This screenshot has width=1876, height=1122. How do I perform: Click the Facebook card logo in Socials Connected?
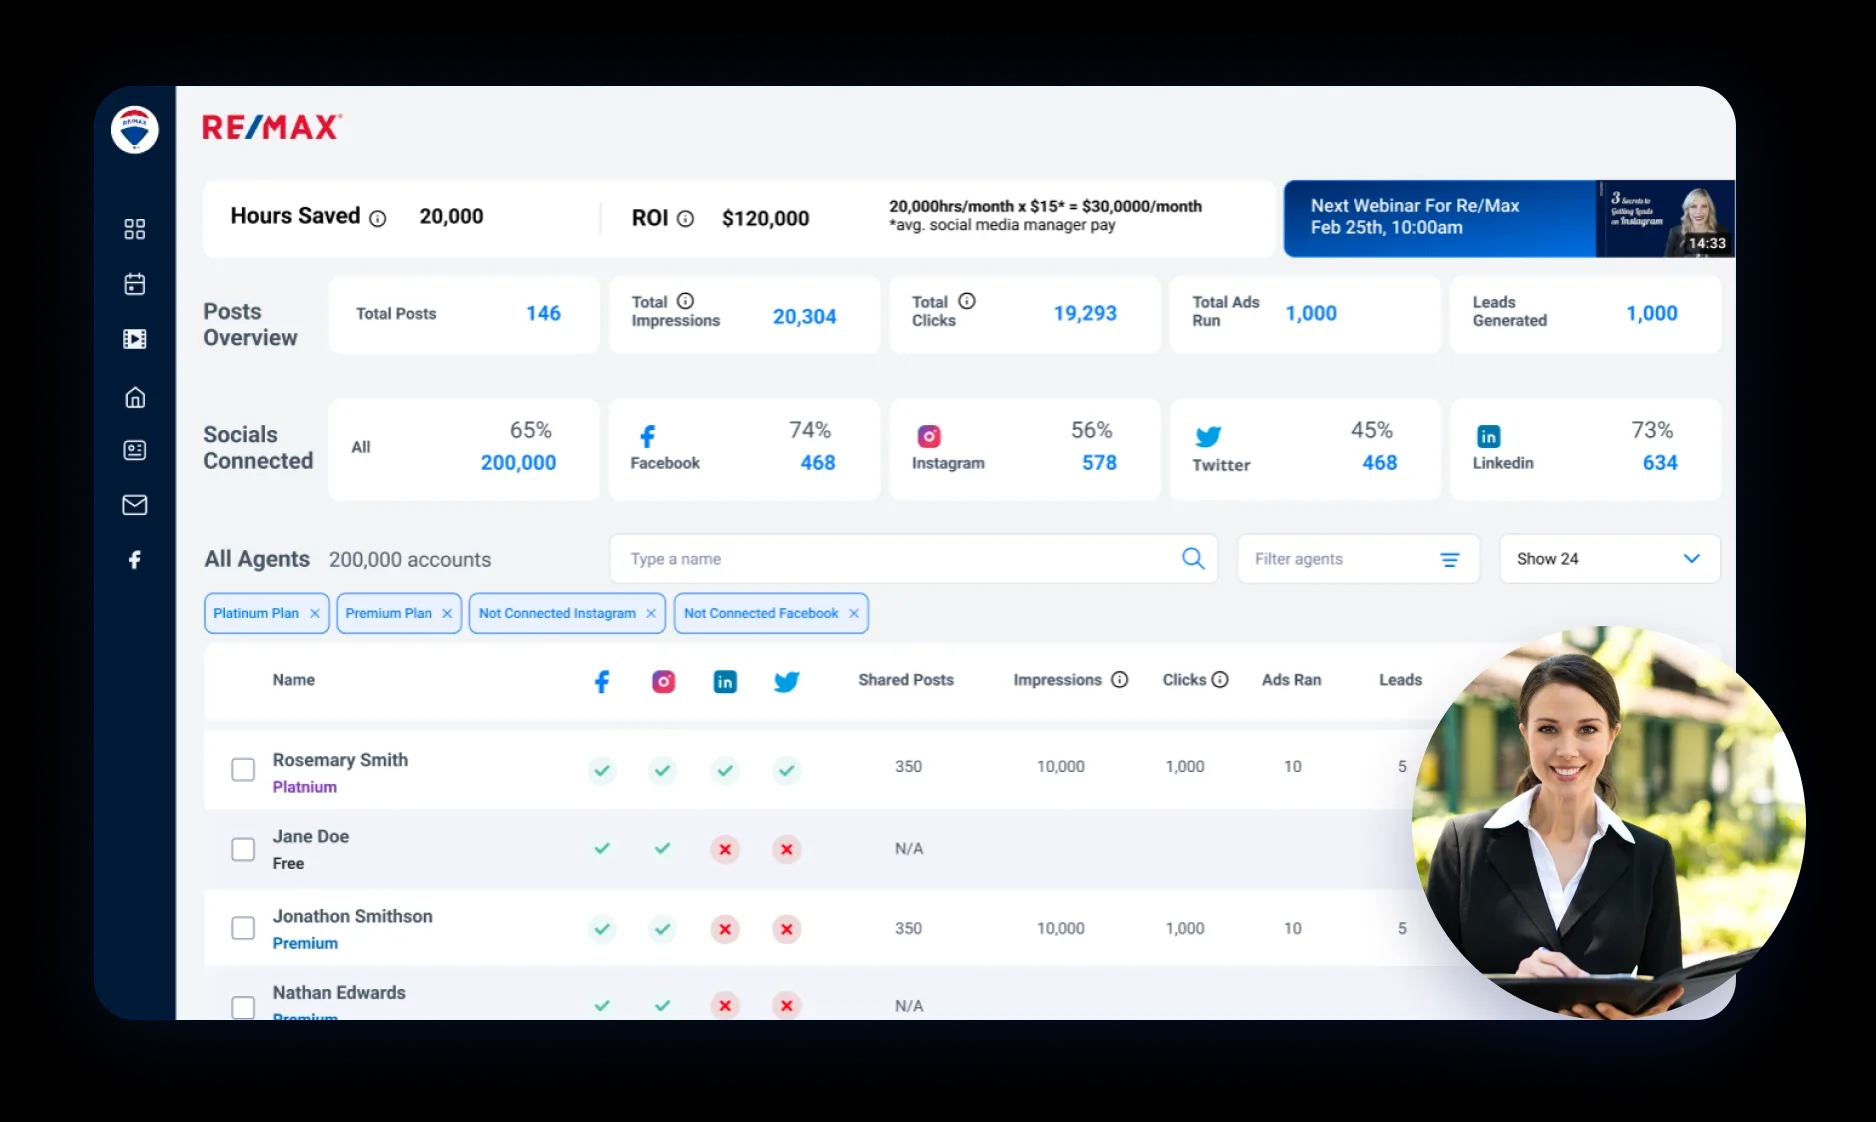pos(648,436)
